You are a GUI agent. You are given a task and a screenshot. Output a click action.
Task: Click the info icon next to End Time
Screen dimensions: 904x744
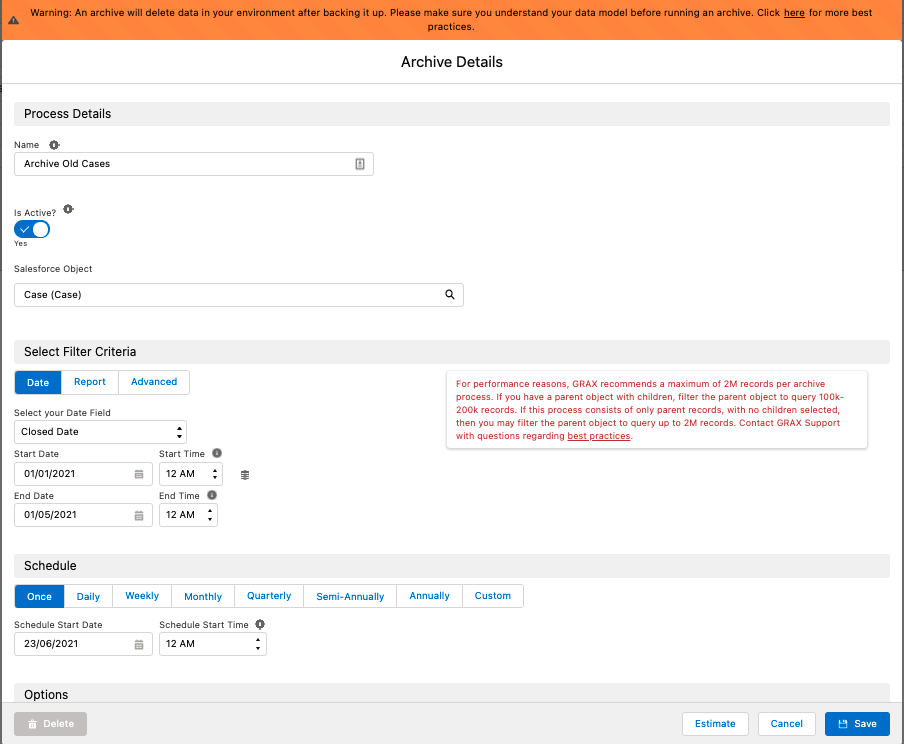212,495
